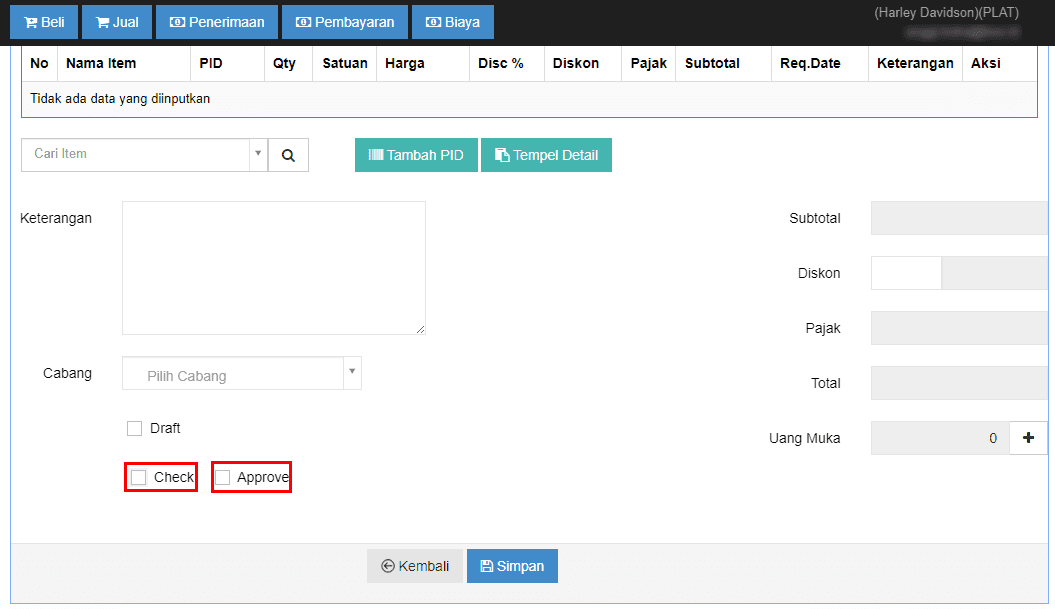Click the (Harley Davidson)(PLAT) account label

click(x=946, y=13)
